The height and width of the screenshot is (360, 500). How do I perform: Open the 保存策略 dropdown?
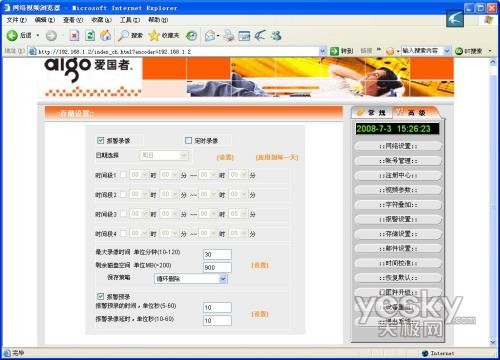pyautogui.click(x=191, y=279)
